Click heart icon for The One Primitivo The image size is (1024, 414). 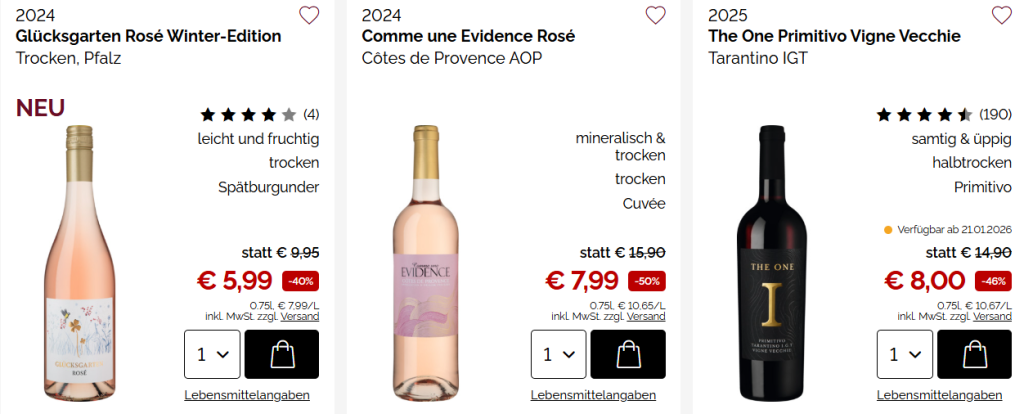(x=1001, y=15)
